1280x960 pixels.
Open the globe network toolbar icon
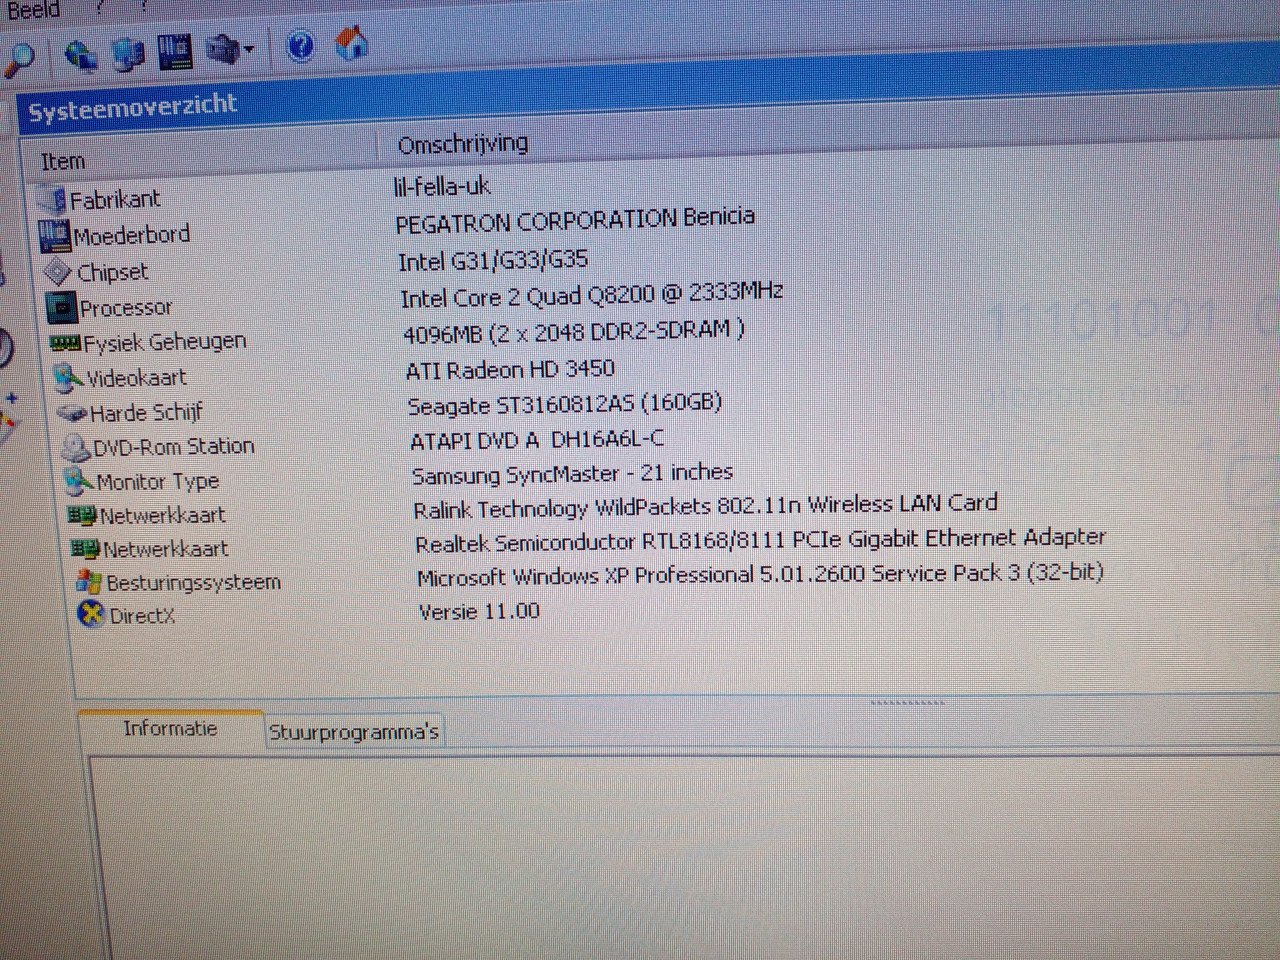(80, 55)
